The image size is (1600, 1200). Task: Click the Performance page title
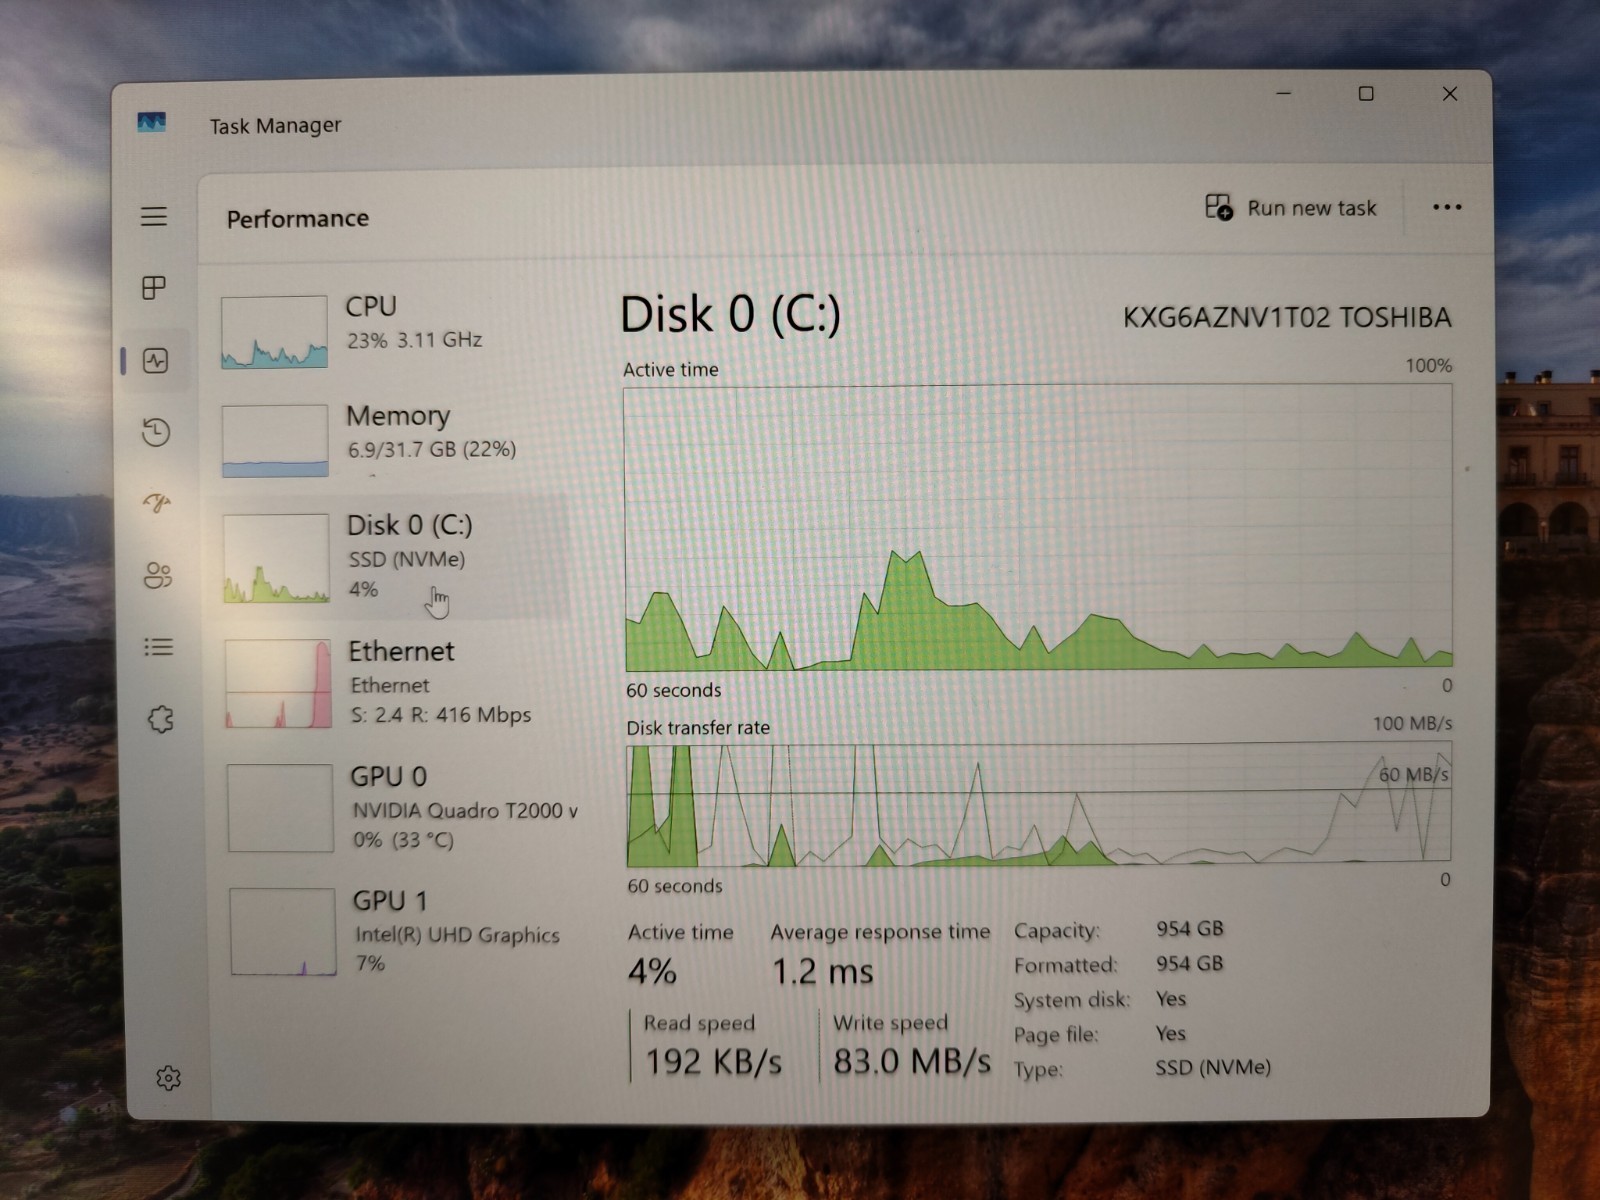[x=298, y=218]
